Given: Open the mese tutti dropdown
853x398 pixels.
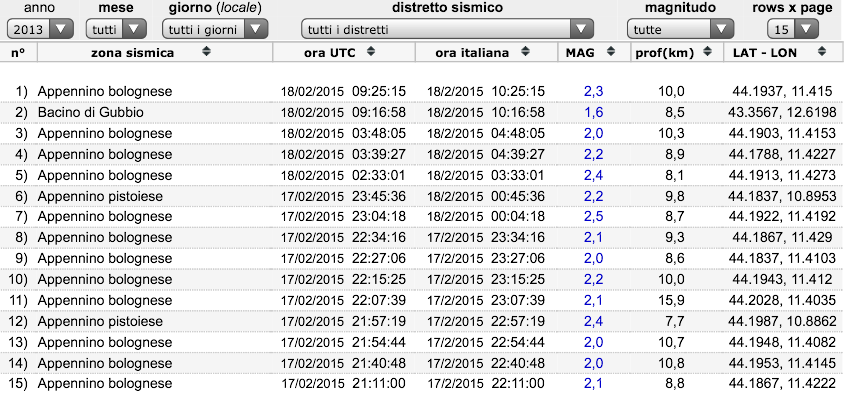Looking at the screenshot, I should pyautogui.click(x=116, y=29).
